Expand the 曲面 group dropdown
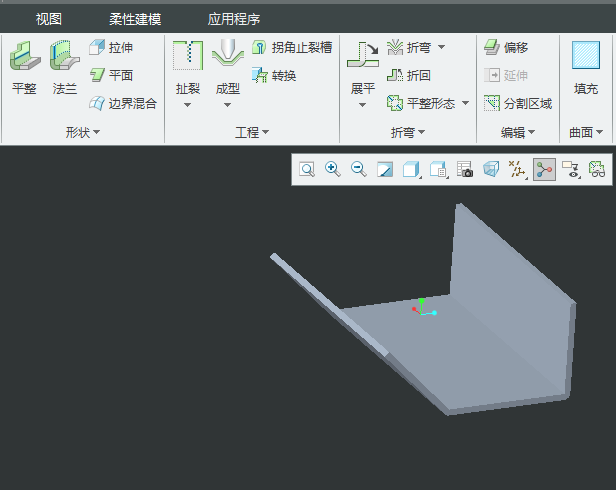The image size is (616, 490). (x=586, y=132)
